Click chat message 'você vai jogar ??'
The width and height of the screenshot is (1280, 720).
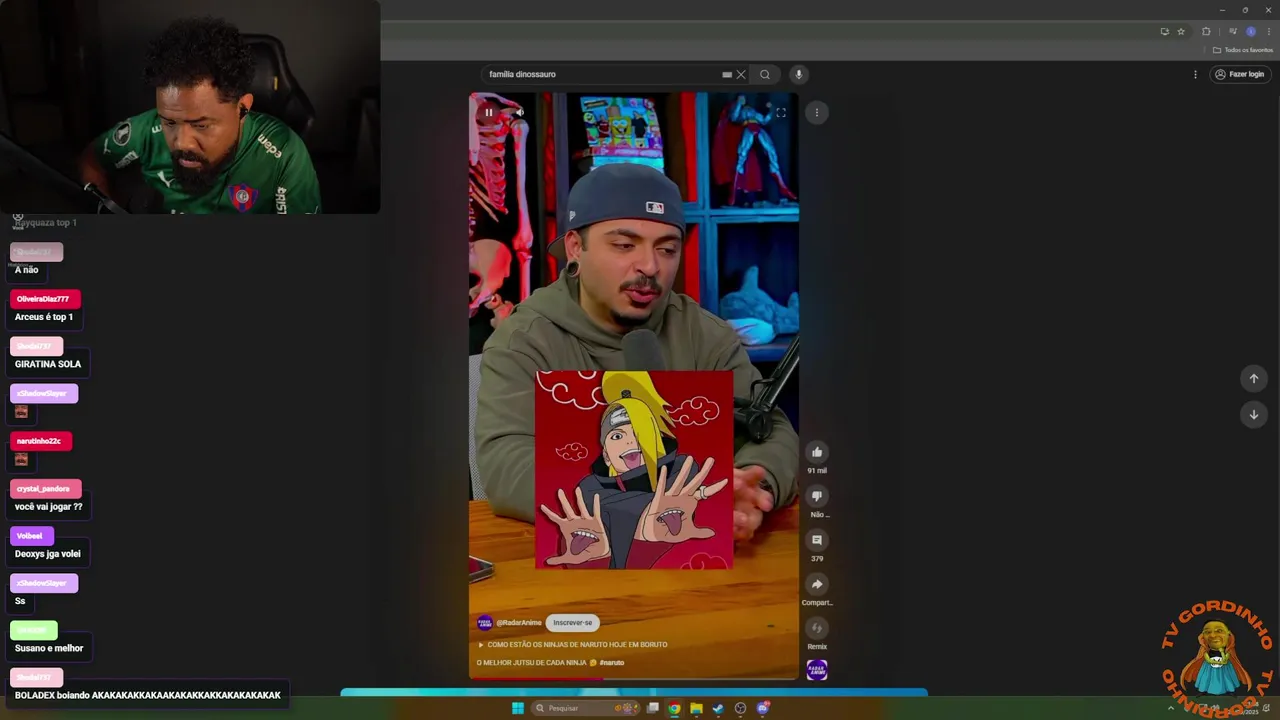click(49, 507)
